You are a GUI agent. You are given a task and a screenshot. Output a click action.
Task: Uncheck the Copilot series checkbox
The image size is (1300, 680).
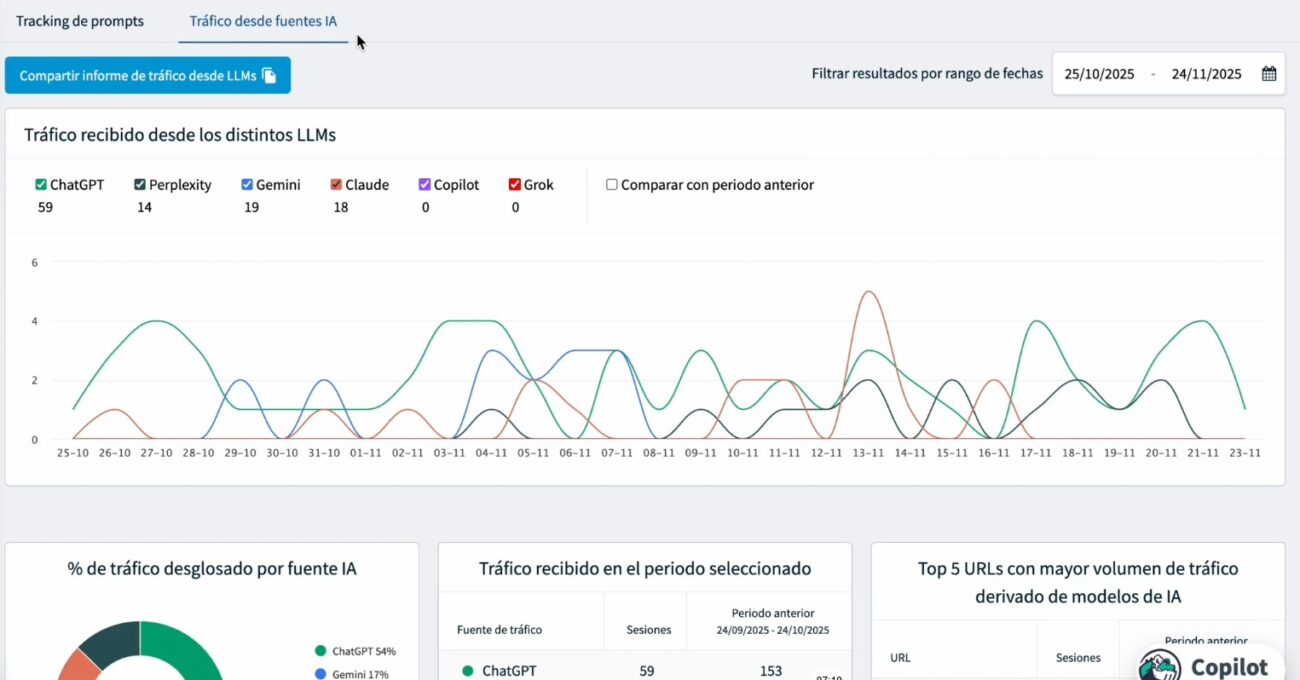(425, 185)
